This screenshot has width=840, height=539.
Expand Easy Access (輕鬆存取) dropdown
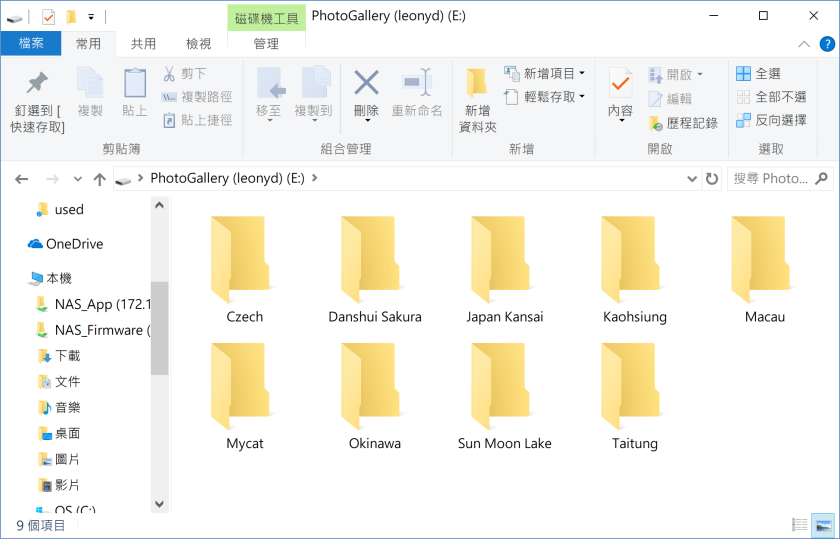582,97
